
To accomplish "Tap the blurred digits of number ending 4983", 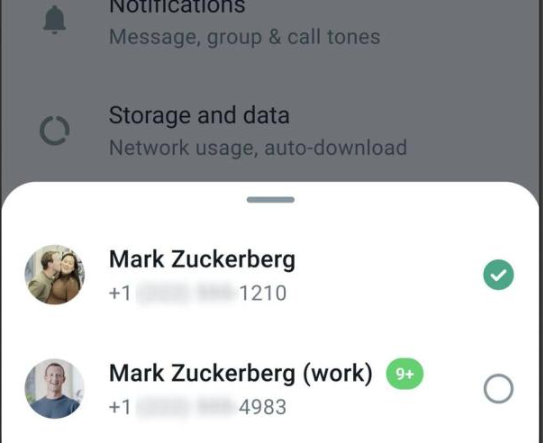I will point(185,407).
